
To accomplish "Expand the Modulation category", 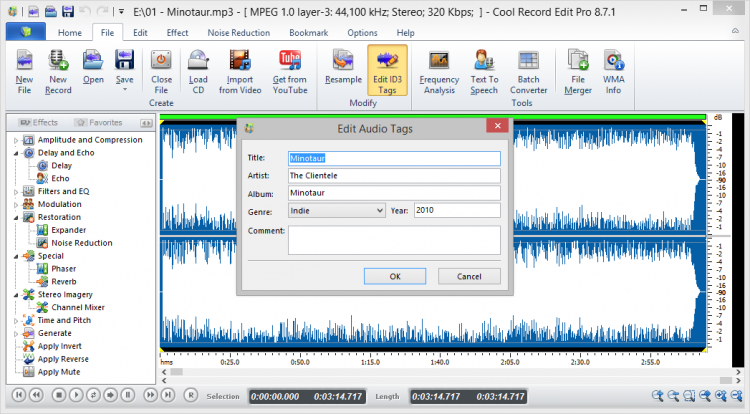I will point(16,205).
